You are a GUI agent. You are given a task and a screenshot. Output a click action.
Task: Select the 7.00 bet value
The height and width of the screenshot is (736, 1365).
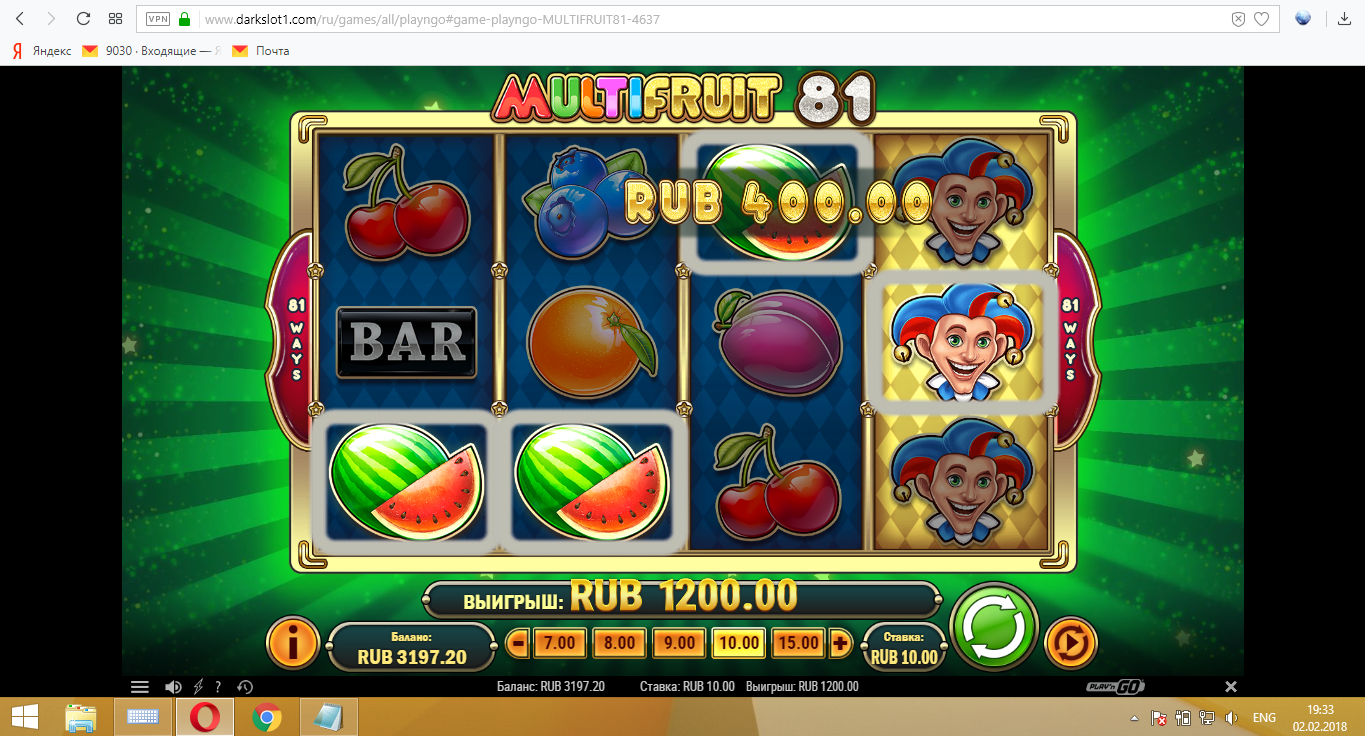click(559, 643)
